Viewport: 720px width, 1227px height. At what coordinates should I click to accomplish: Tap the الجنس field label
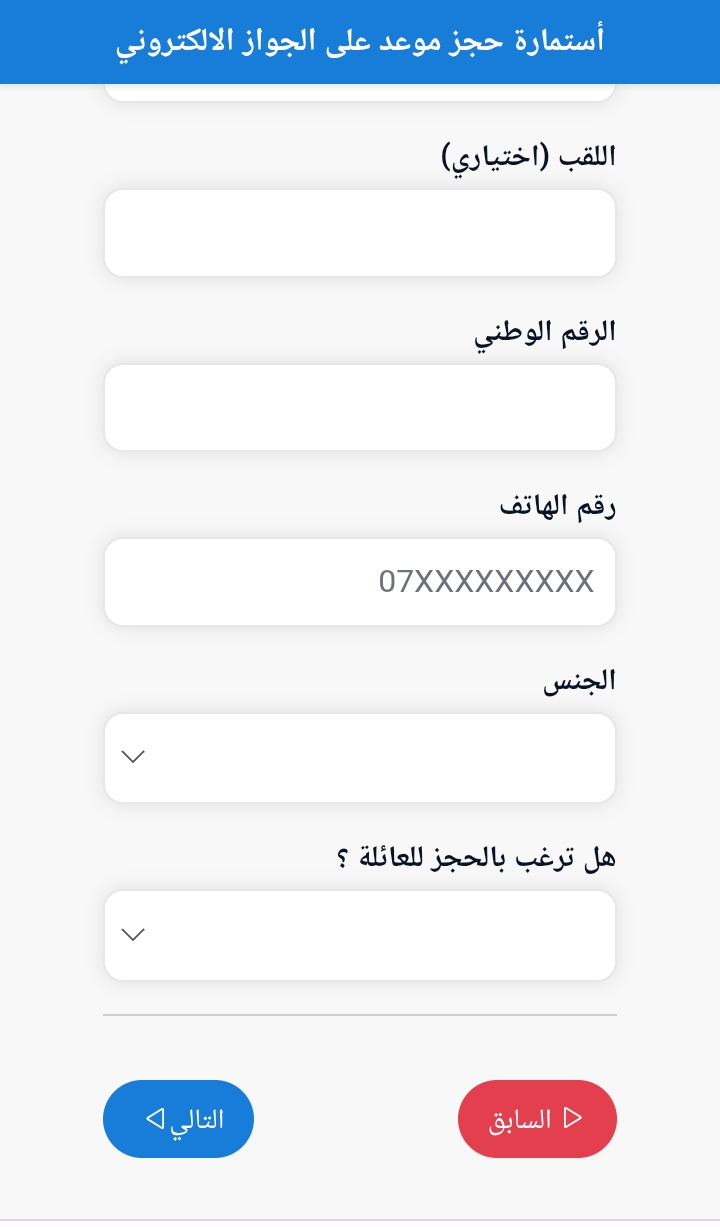[579, 682]
